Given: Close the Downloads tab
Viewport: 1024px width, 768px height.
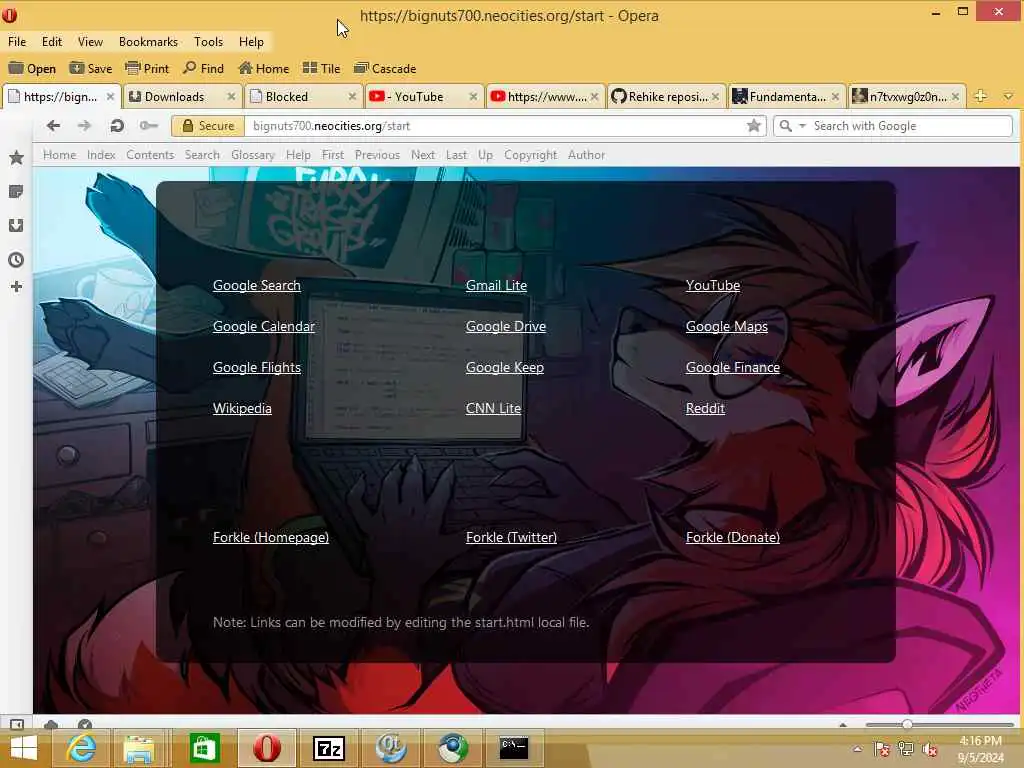Looking at the screenshot, I should pos(231,97).
